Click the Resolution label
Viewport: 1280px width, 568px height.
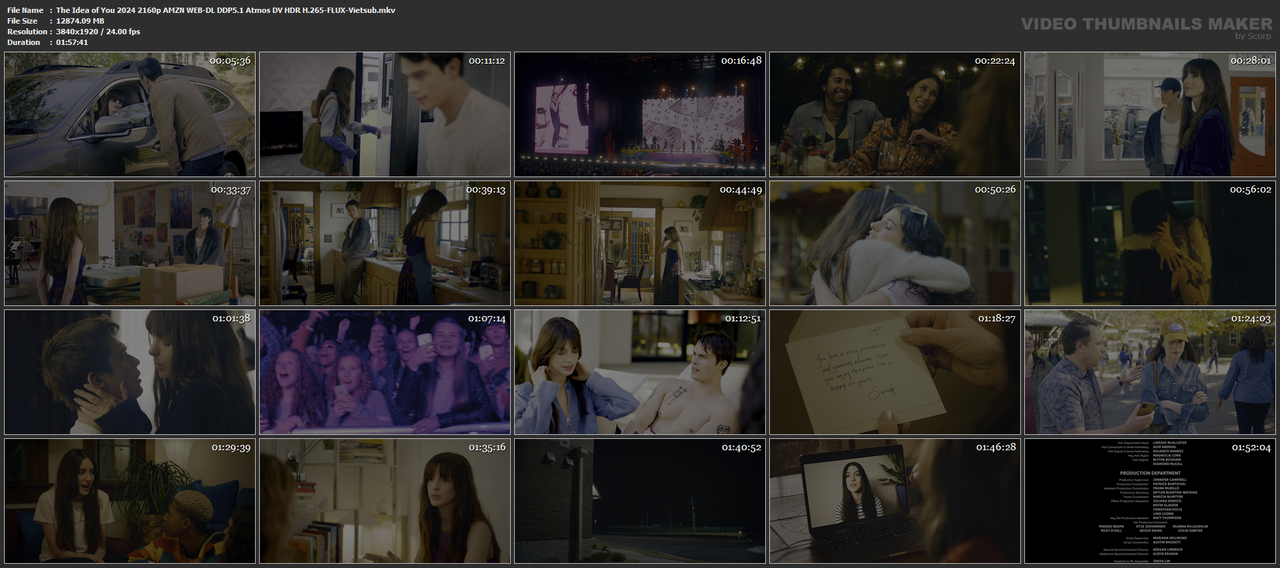[25, 32]
